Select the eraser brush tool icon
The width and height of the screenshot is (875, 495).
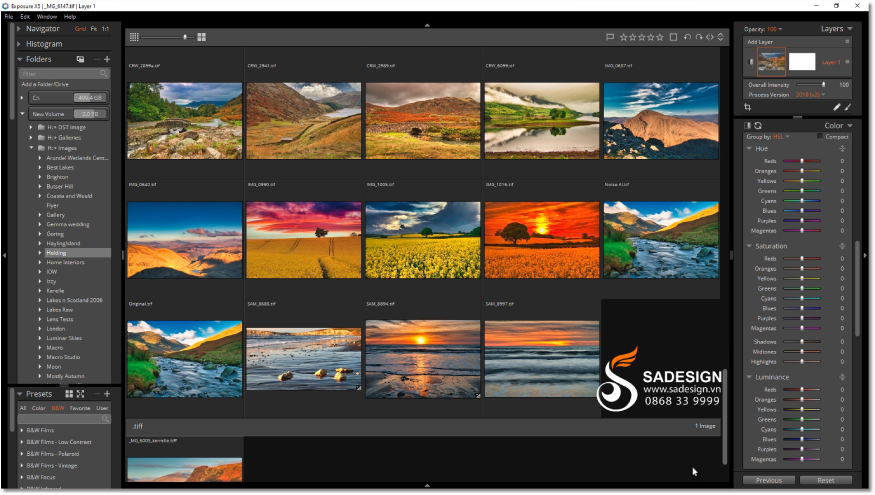tap(836, 107)
